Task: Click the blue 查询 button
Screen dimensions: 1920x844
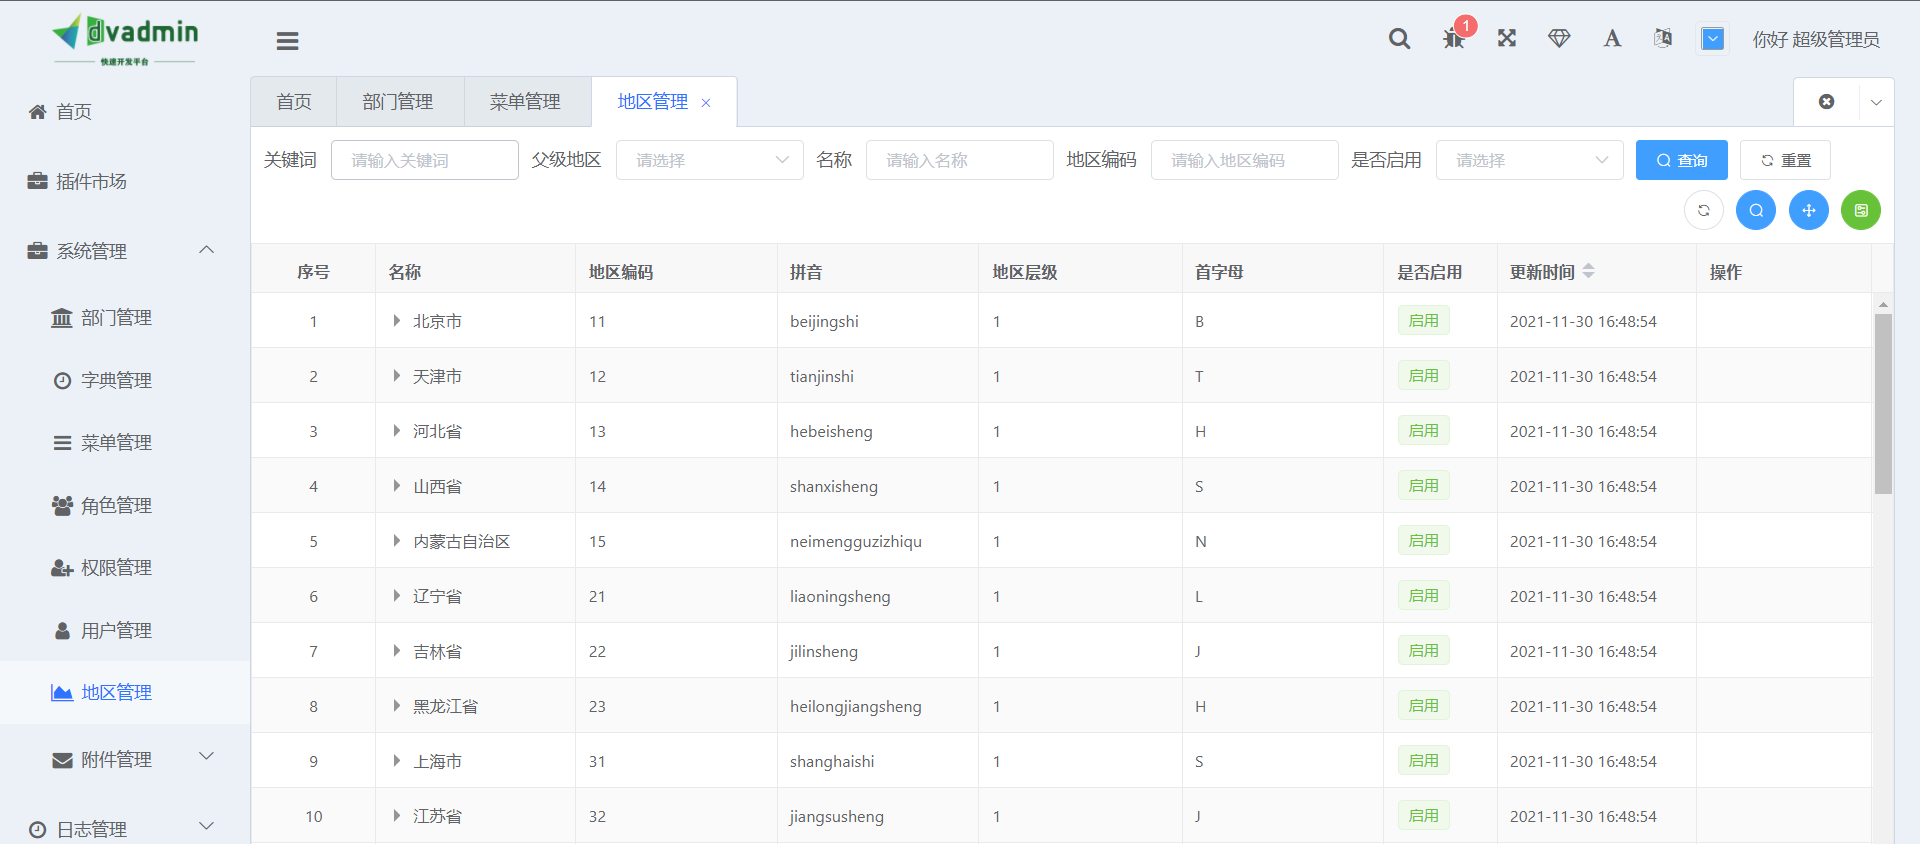Action: click(x=1681, y=160)
